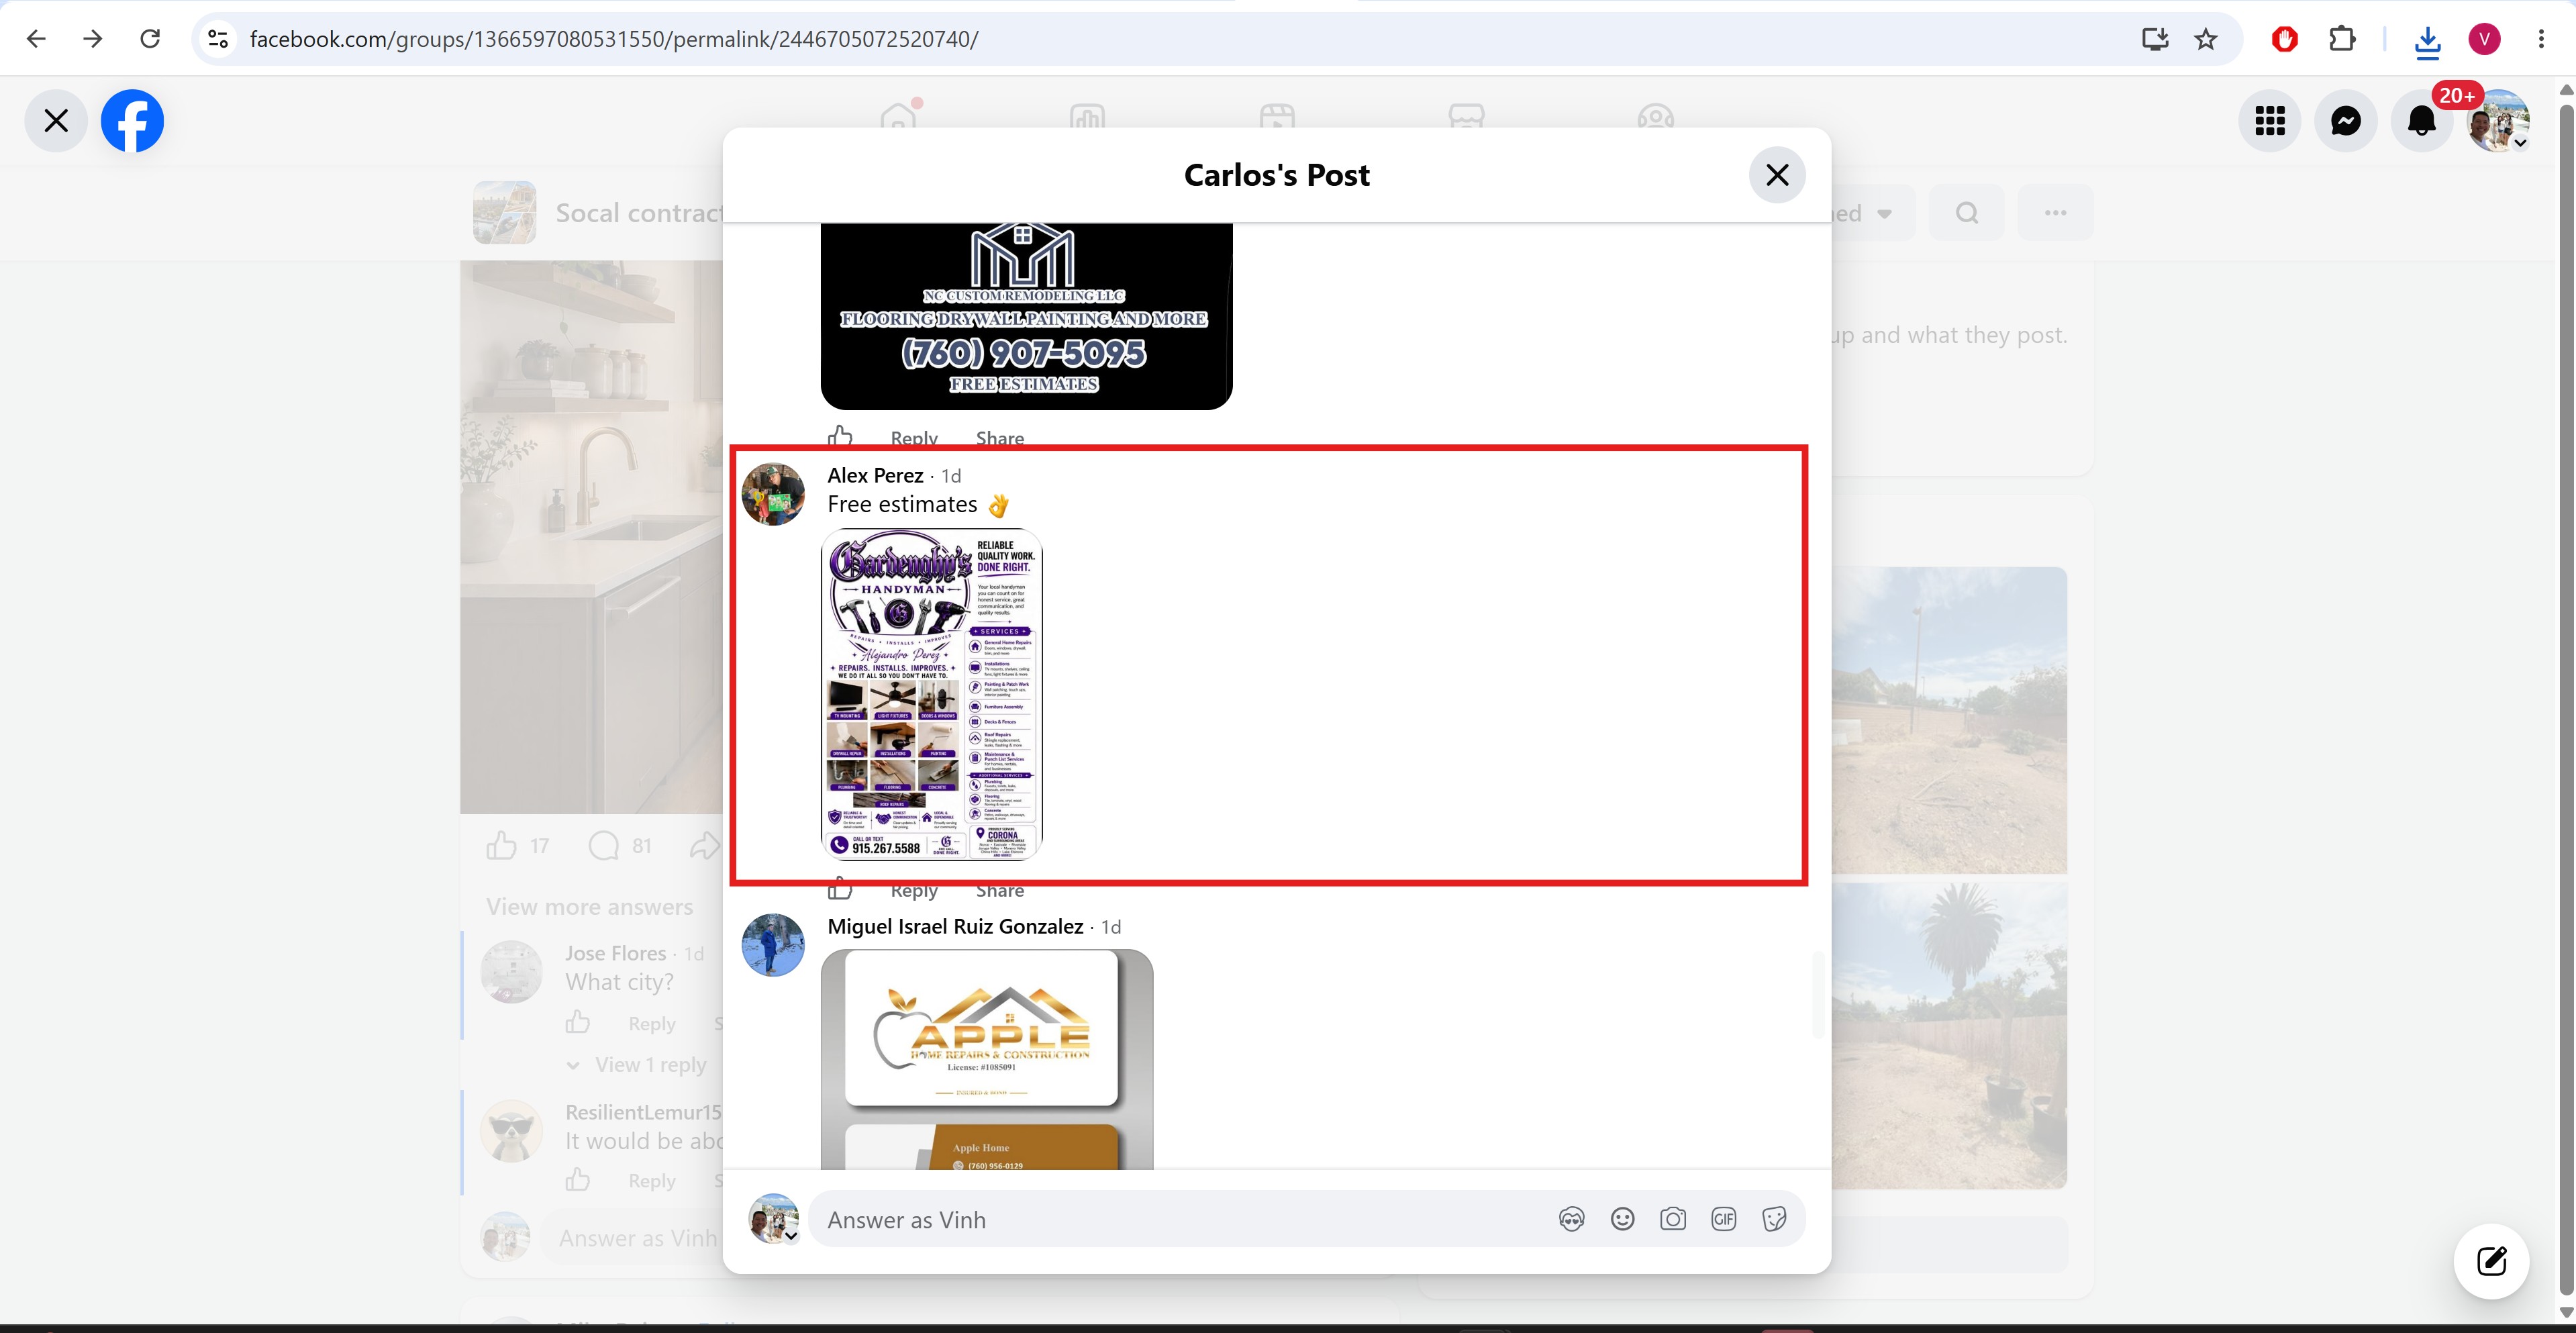2576x1333 pixels.
Task: Open Apple Home Repairs business card image
Action: click(987, 1059)
